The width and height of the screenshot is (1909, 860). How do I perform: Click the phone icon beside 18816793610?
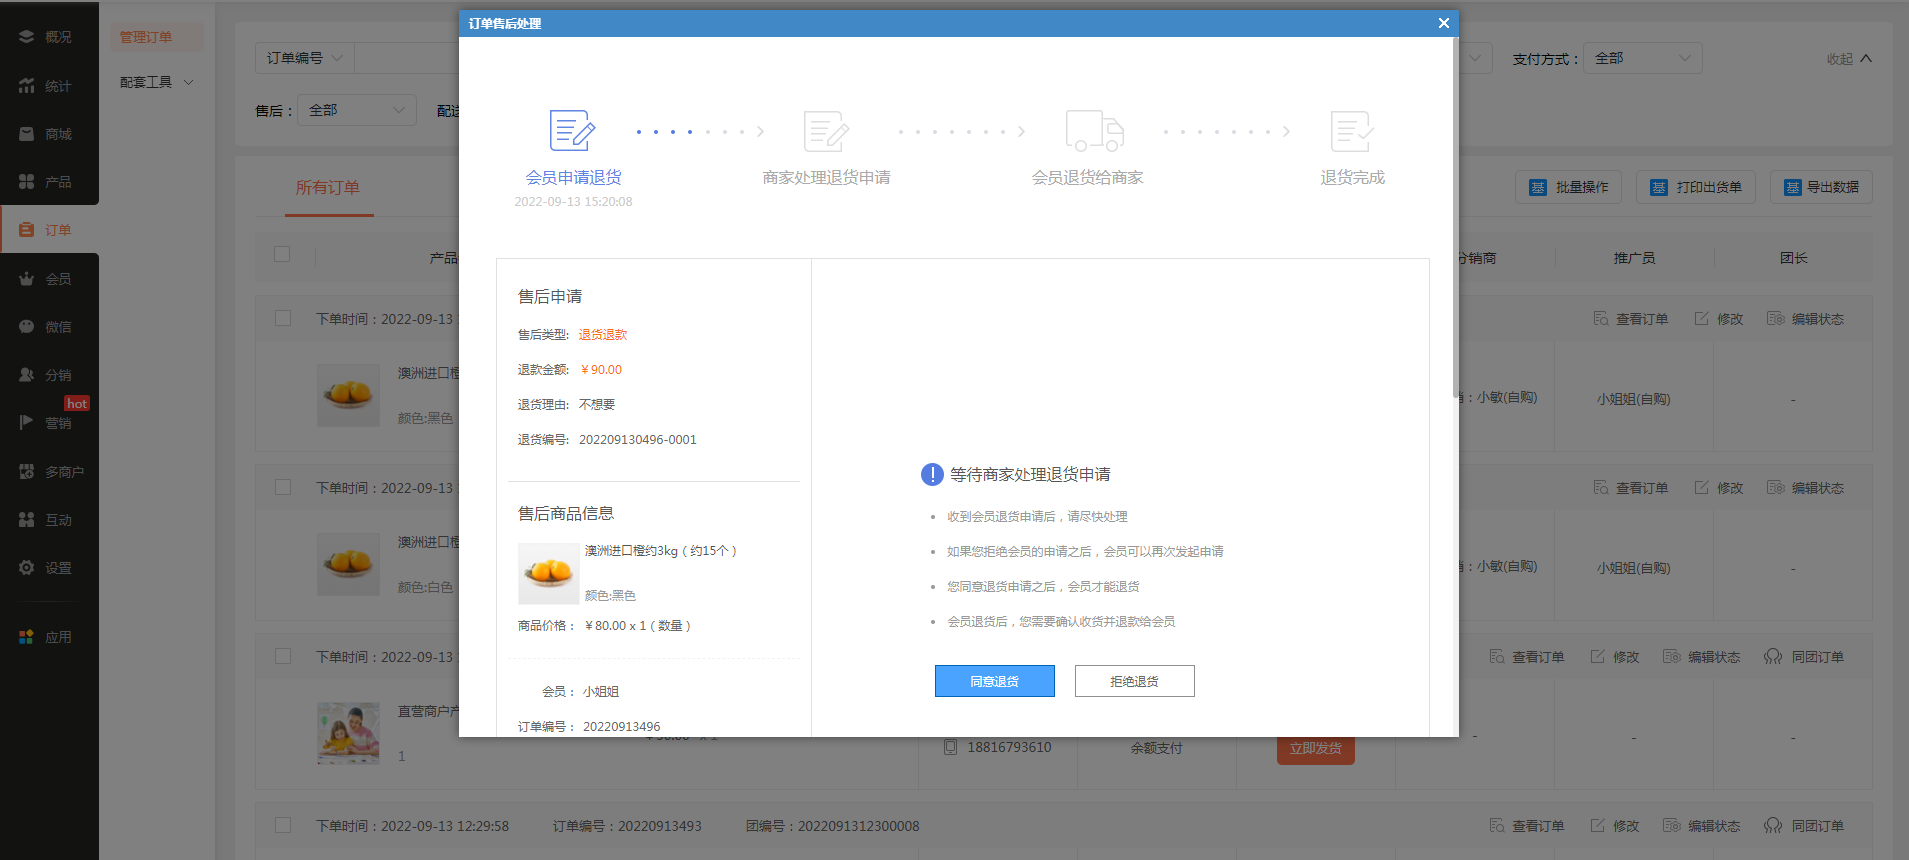tap(951, 747)
